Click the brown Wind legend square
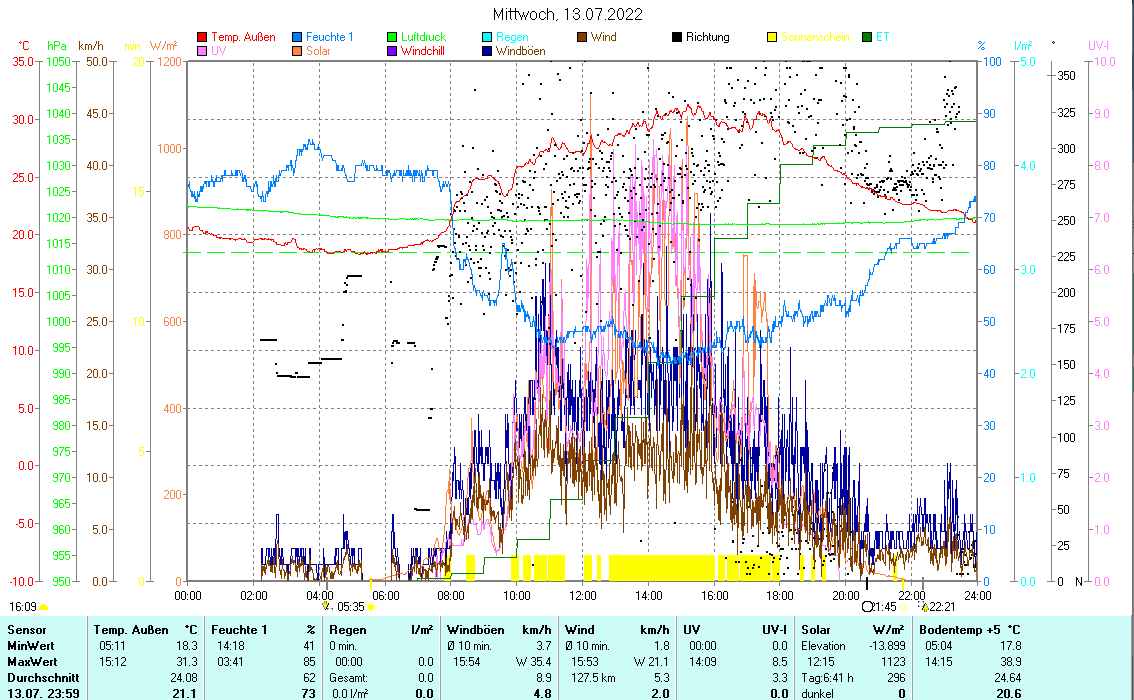The width and height of the screenshot is (1134, 700). tap(582, 37)
